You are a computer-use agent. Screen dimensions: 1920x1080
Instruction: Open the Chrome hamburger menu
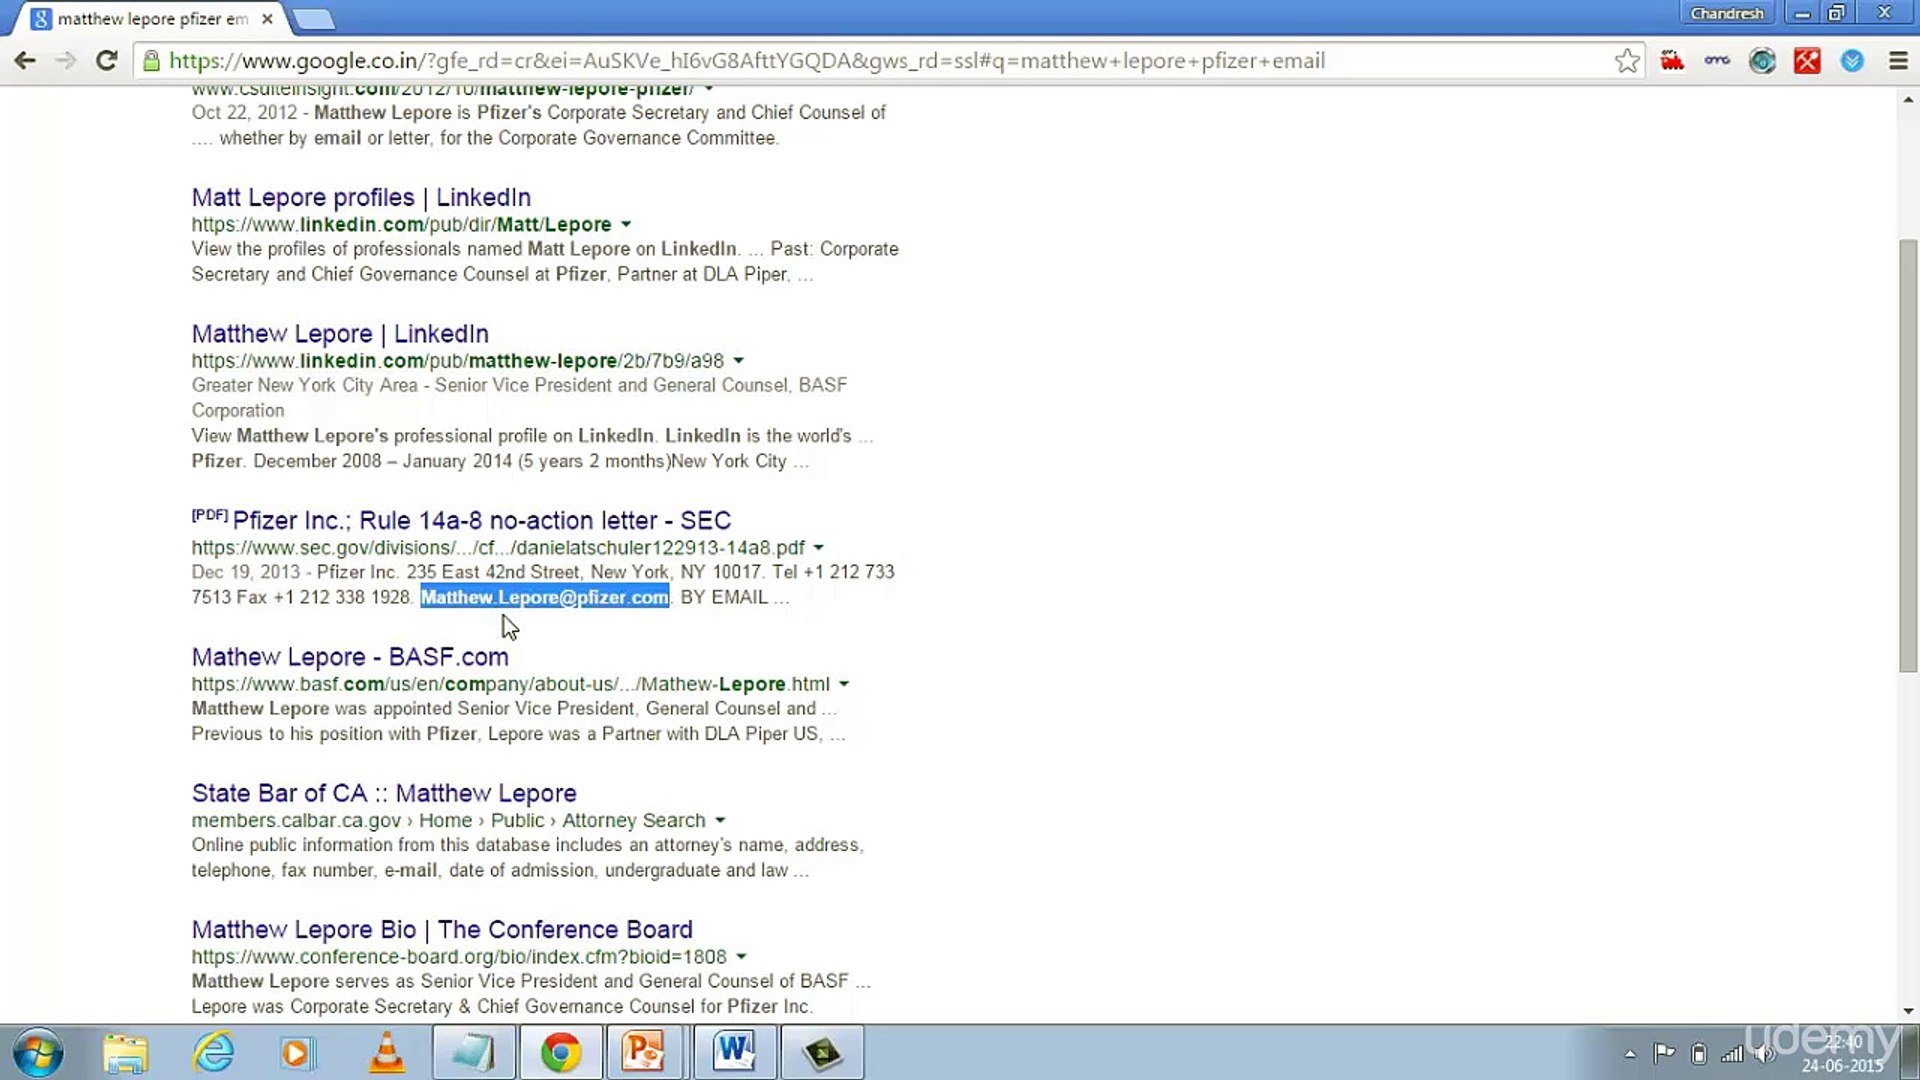point(1898,61)
